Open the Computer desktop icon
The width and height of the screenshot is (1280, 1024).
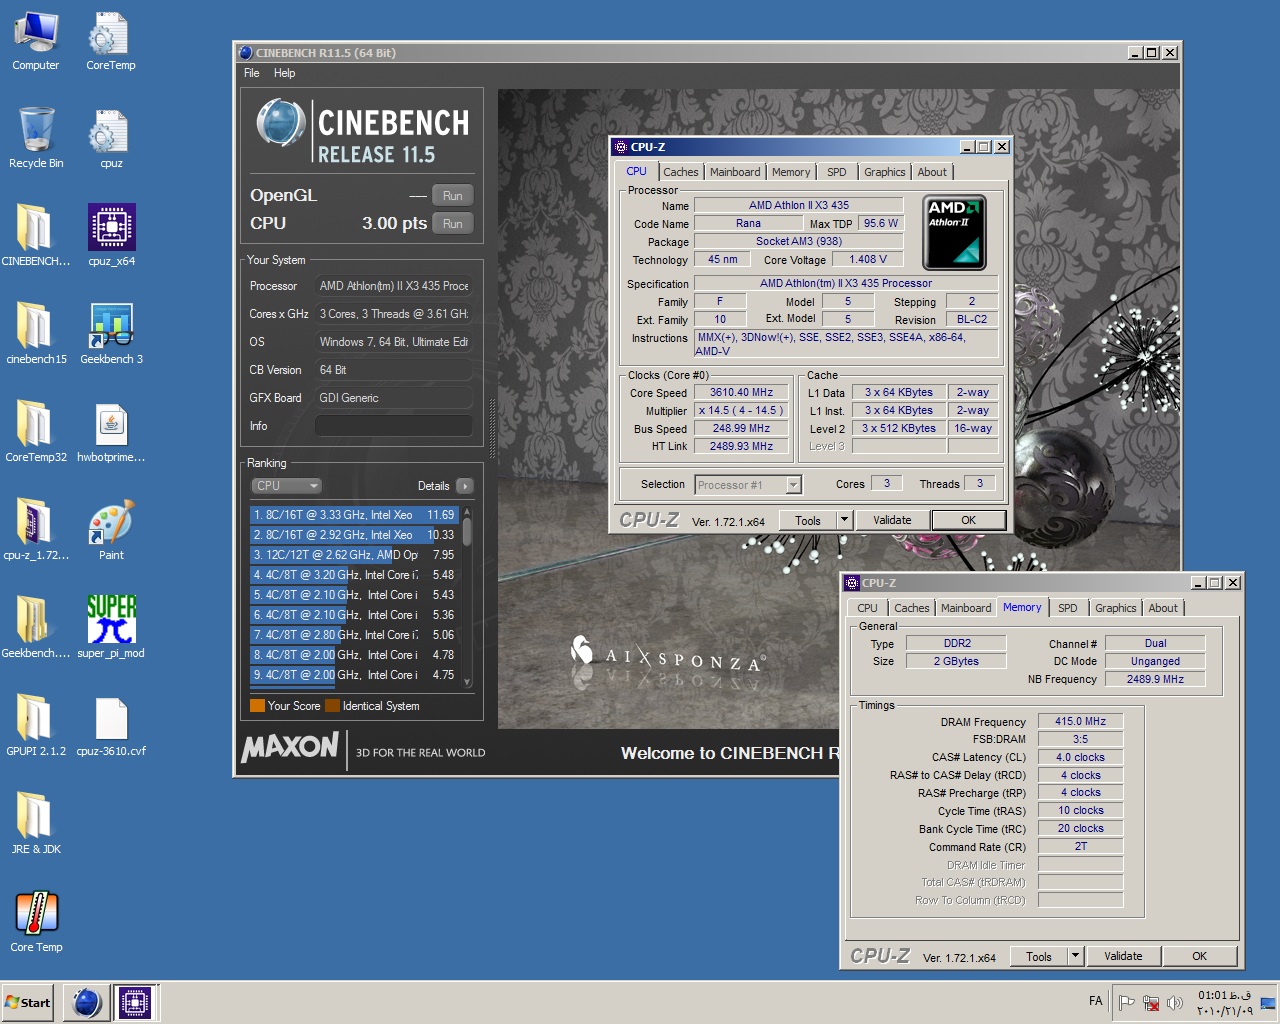tap(36, 41)
